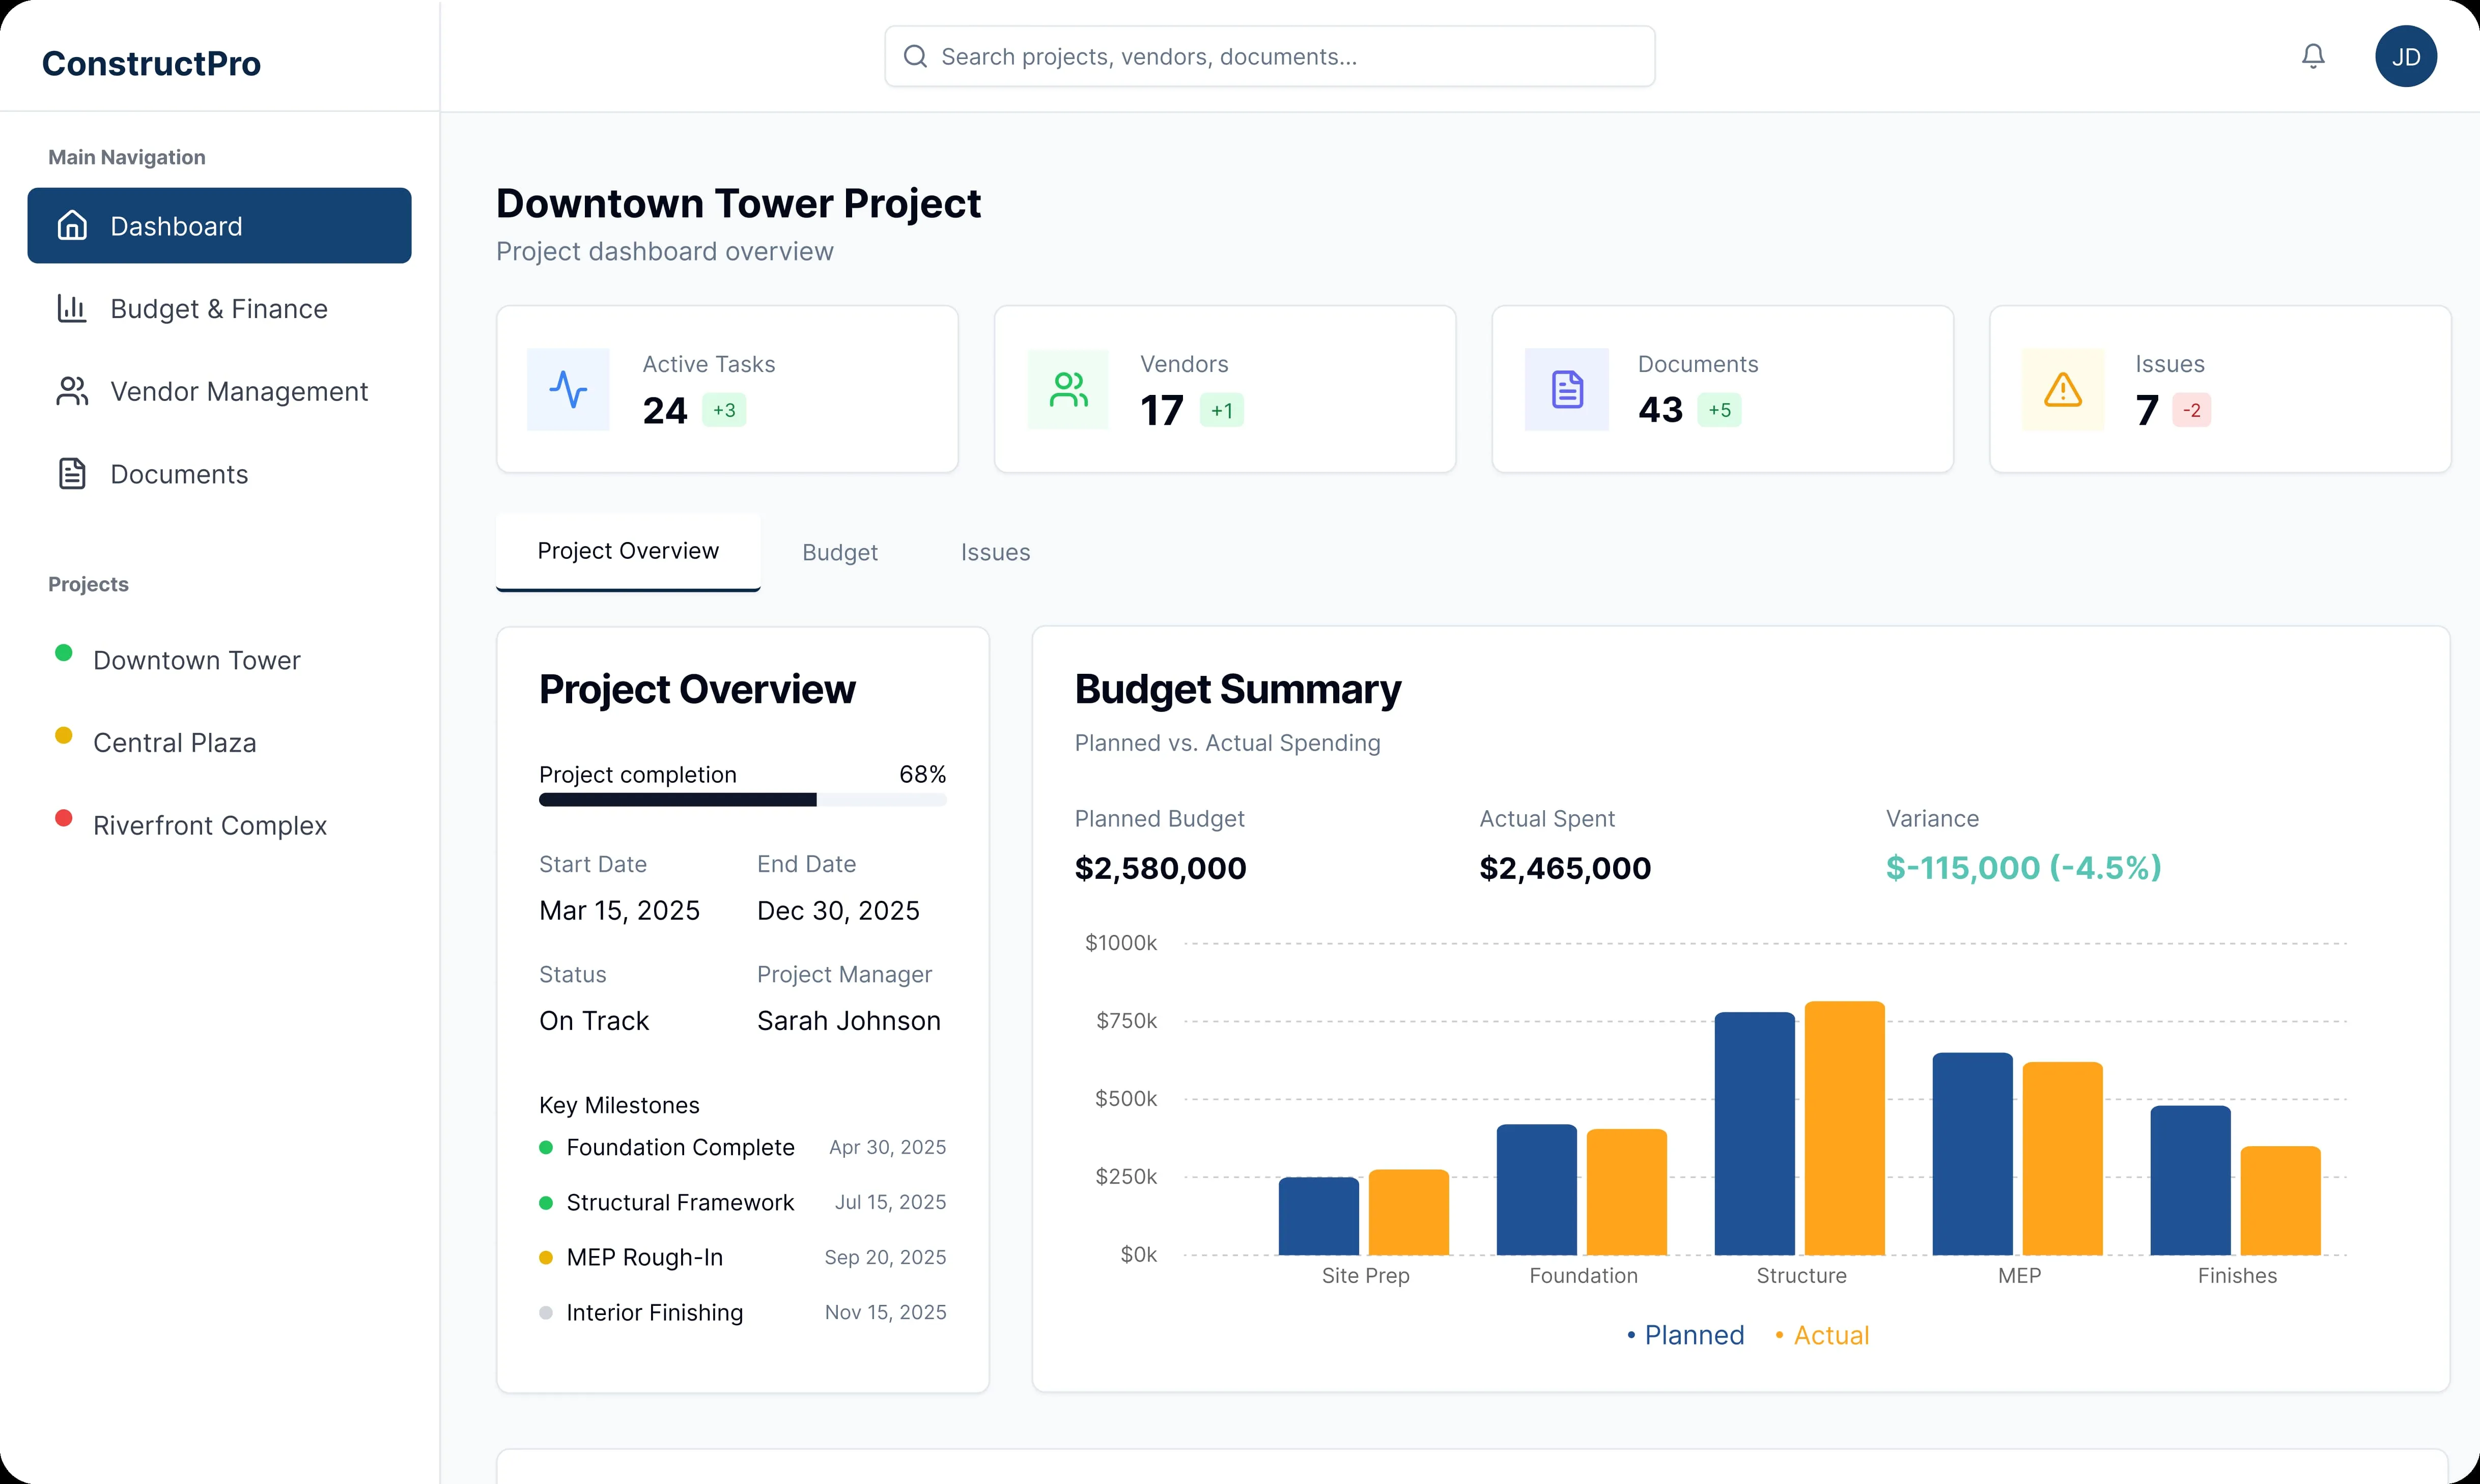Select the Central Plaza project
The height and width of the screenshot is (1484, 2480).
tap(174, 742)
